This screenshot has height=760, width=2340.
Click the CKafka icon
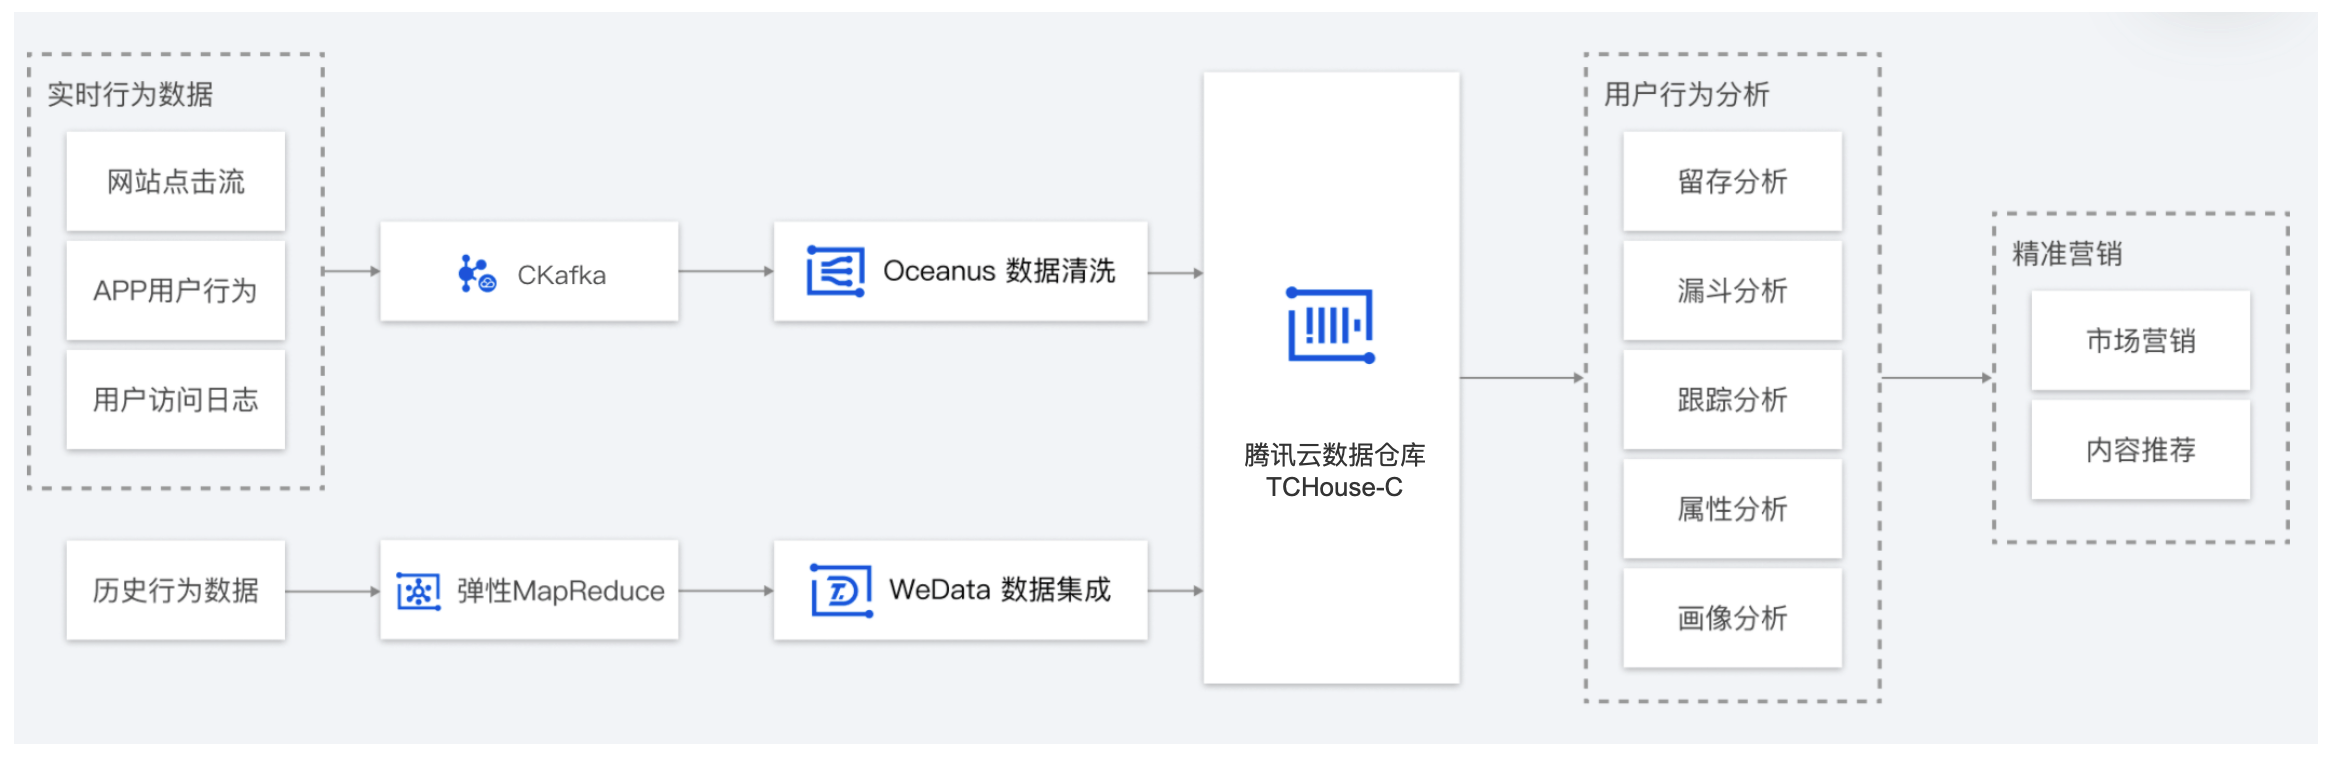[477, 273]
